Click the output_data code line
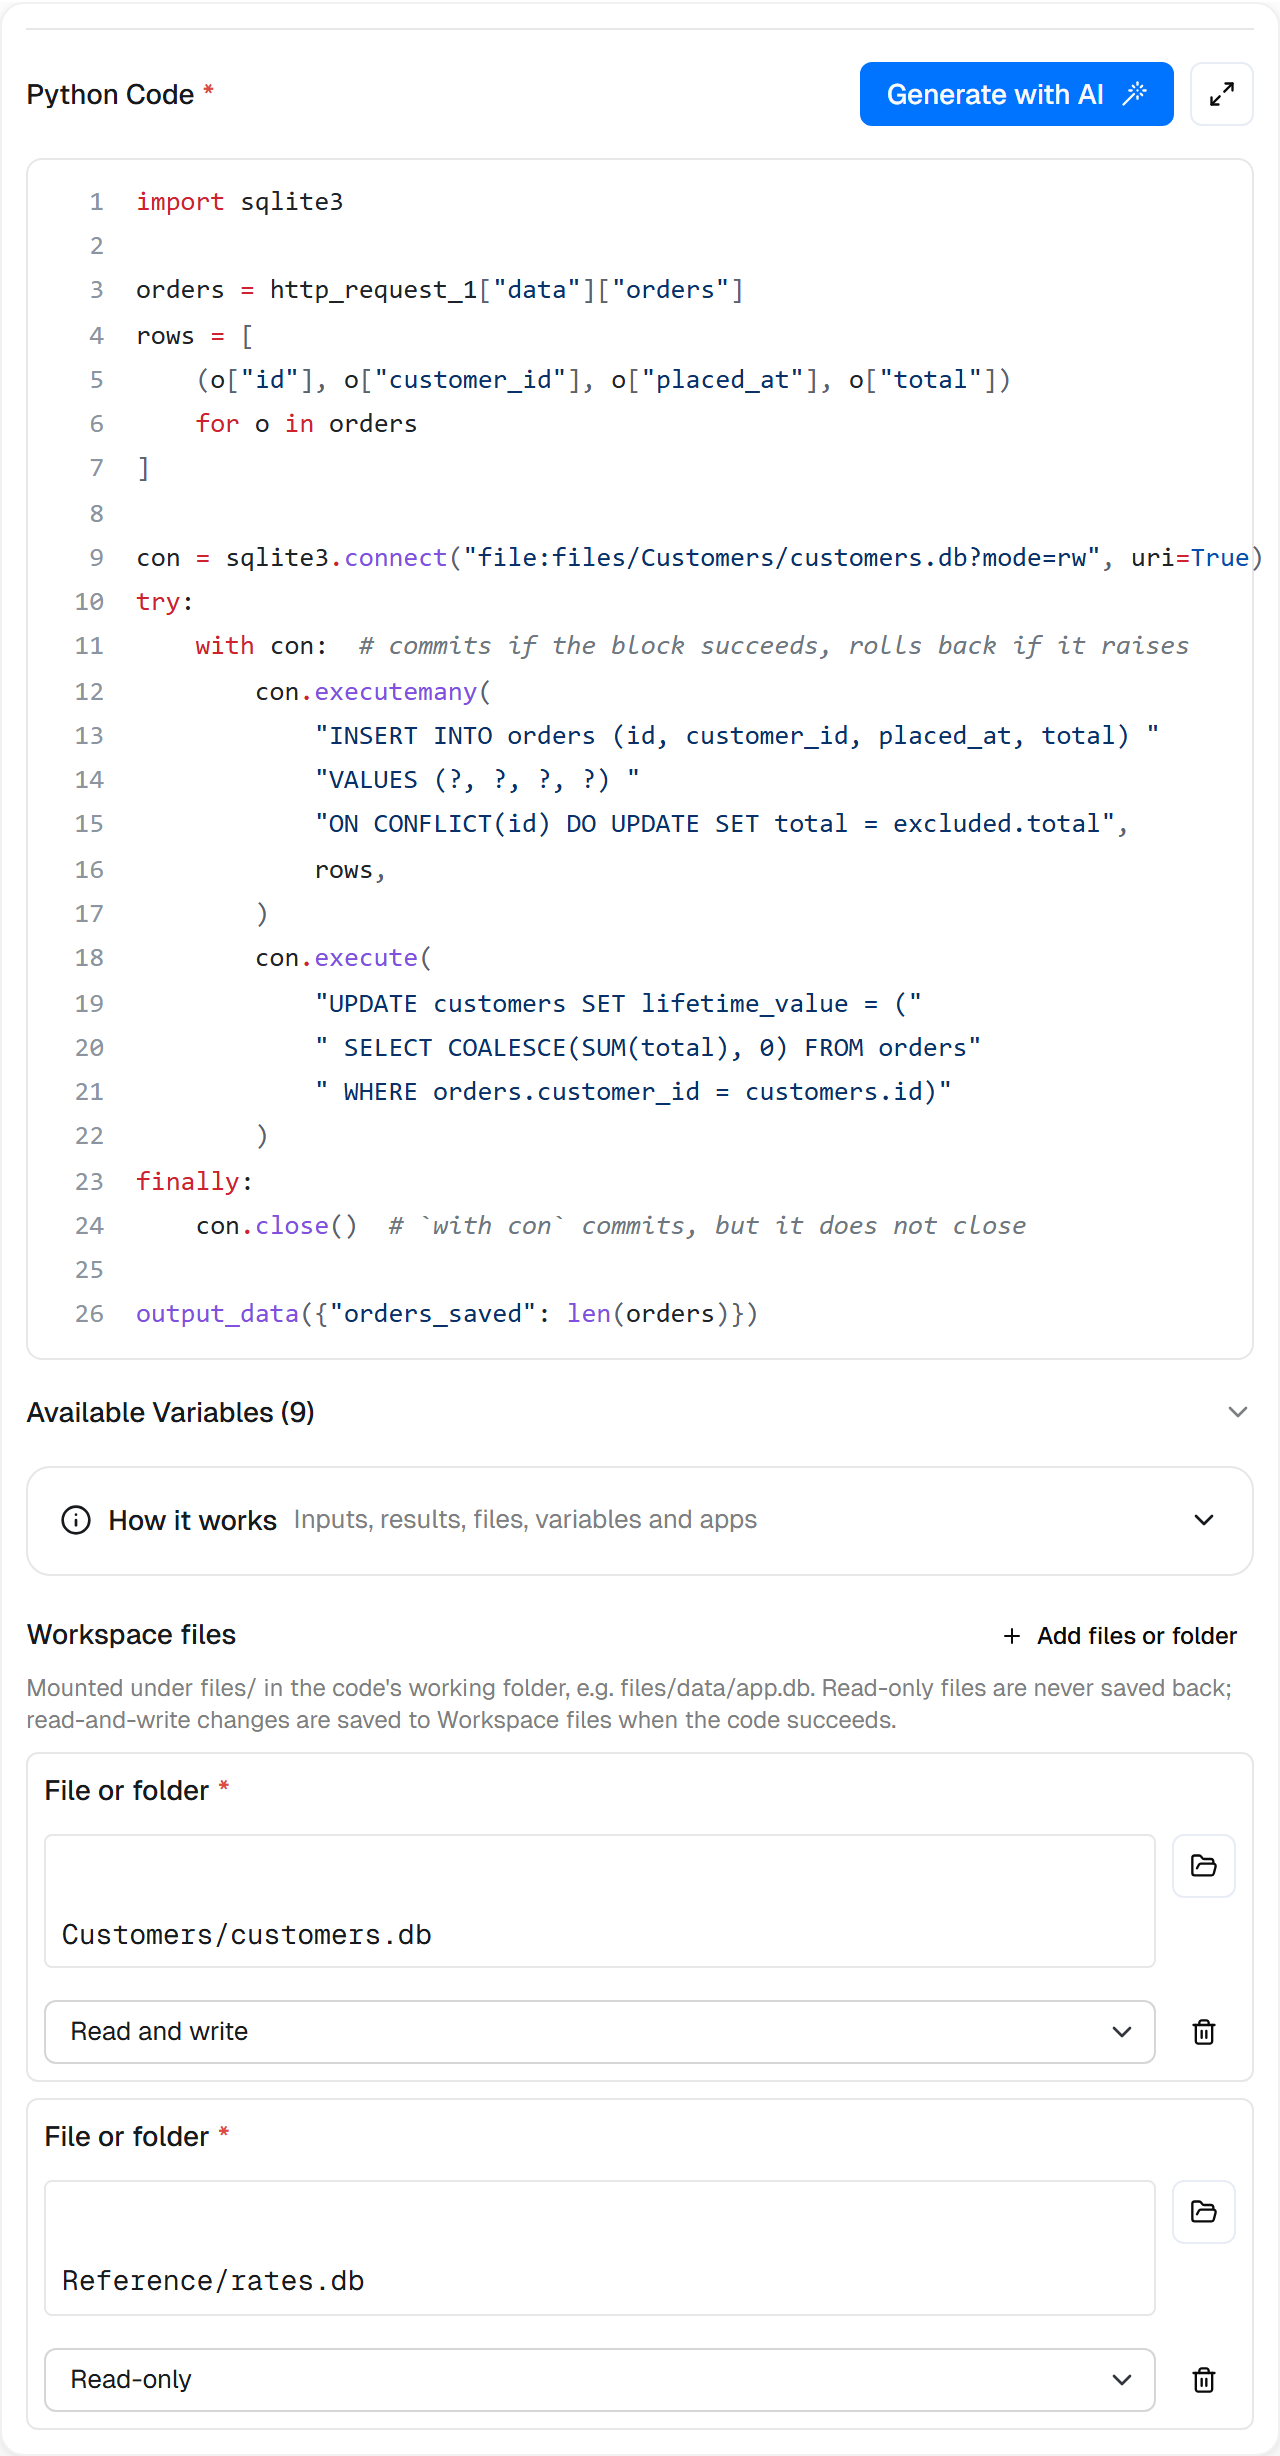This screenshot has height=2456, width=1280. pyautogui.click(x=447, y=1314)
